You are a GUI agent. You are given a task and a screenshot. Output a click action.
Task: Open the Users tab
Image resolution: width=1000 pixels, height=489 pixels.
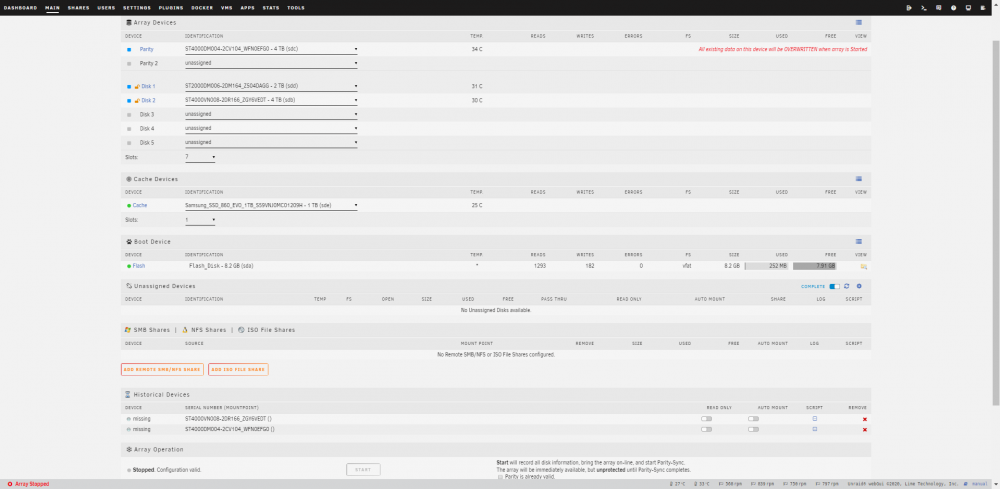(107, 8)
